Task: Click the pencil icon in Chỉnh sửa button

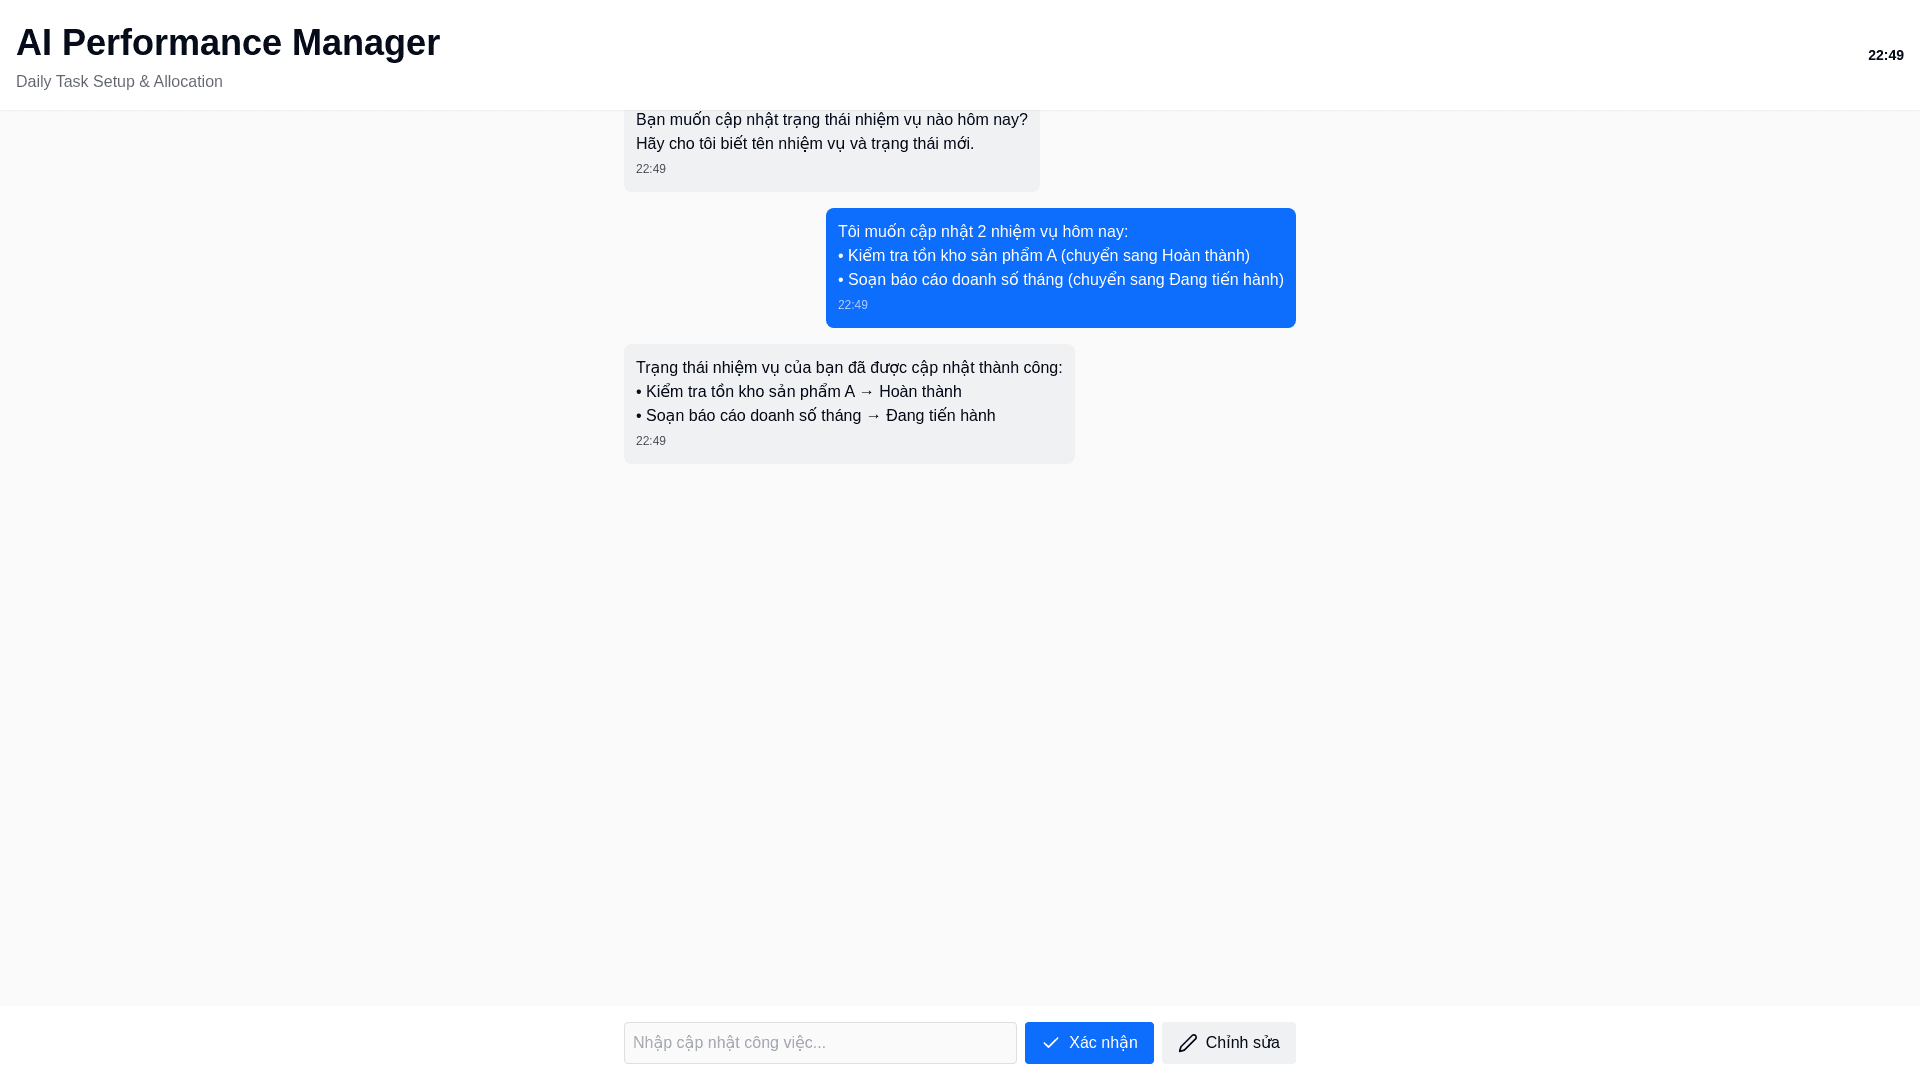Action: click(1187, 1043)
